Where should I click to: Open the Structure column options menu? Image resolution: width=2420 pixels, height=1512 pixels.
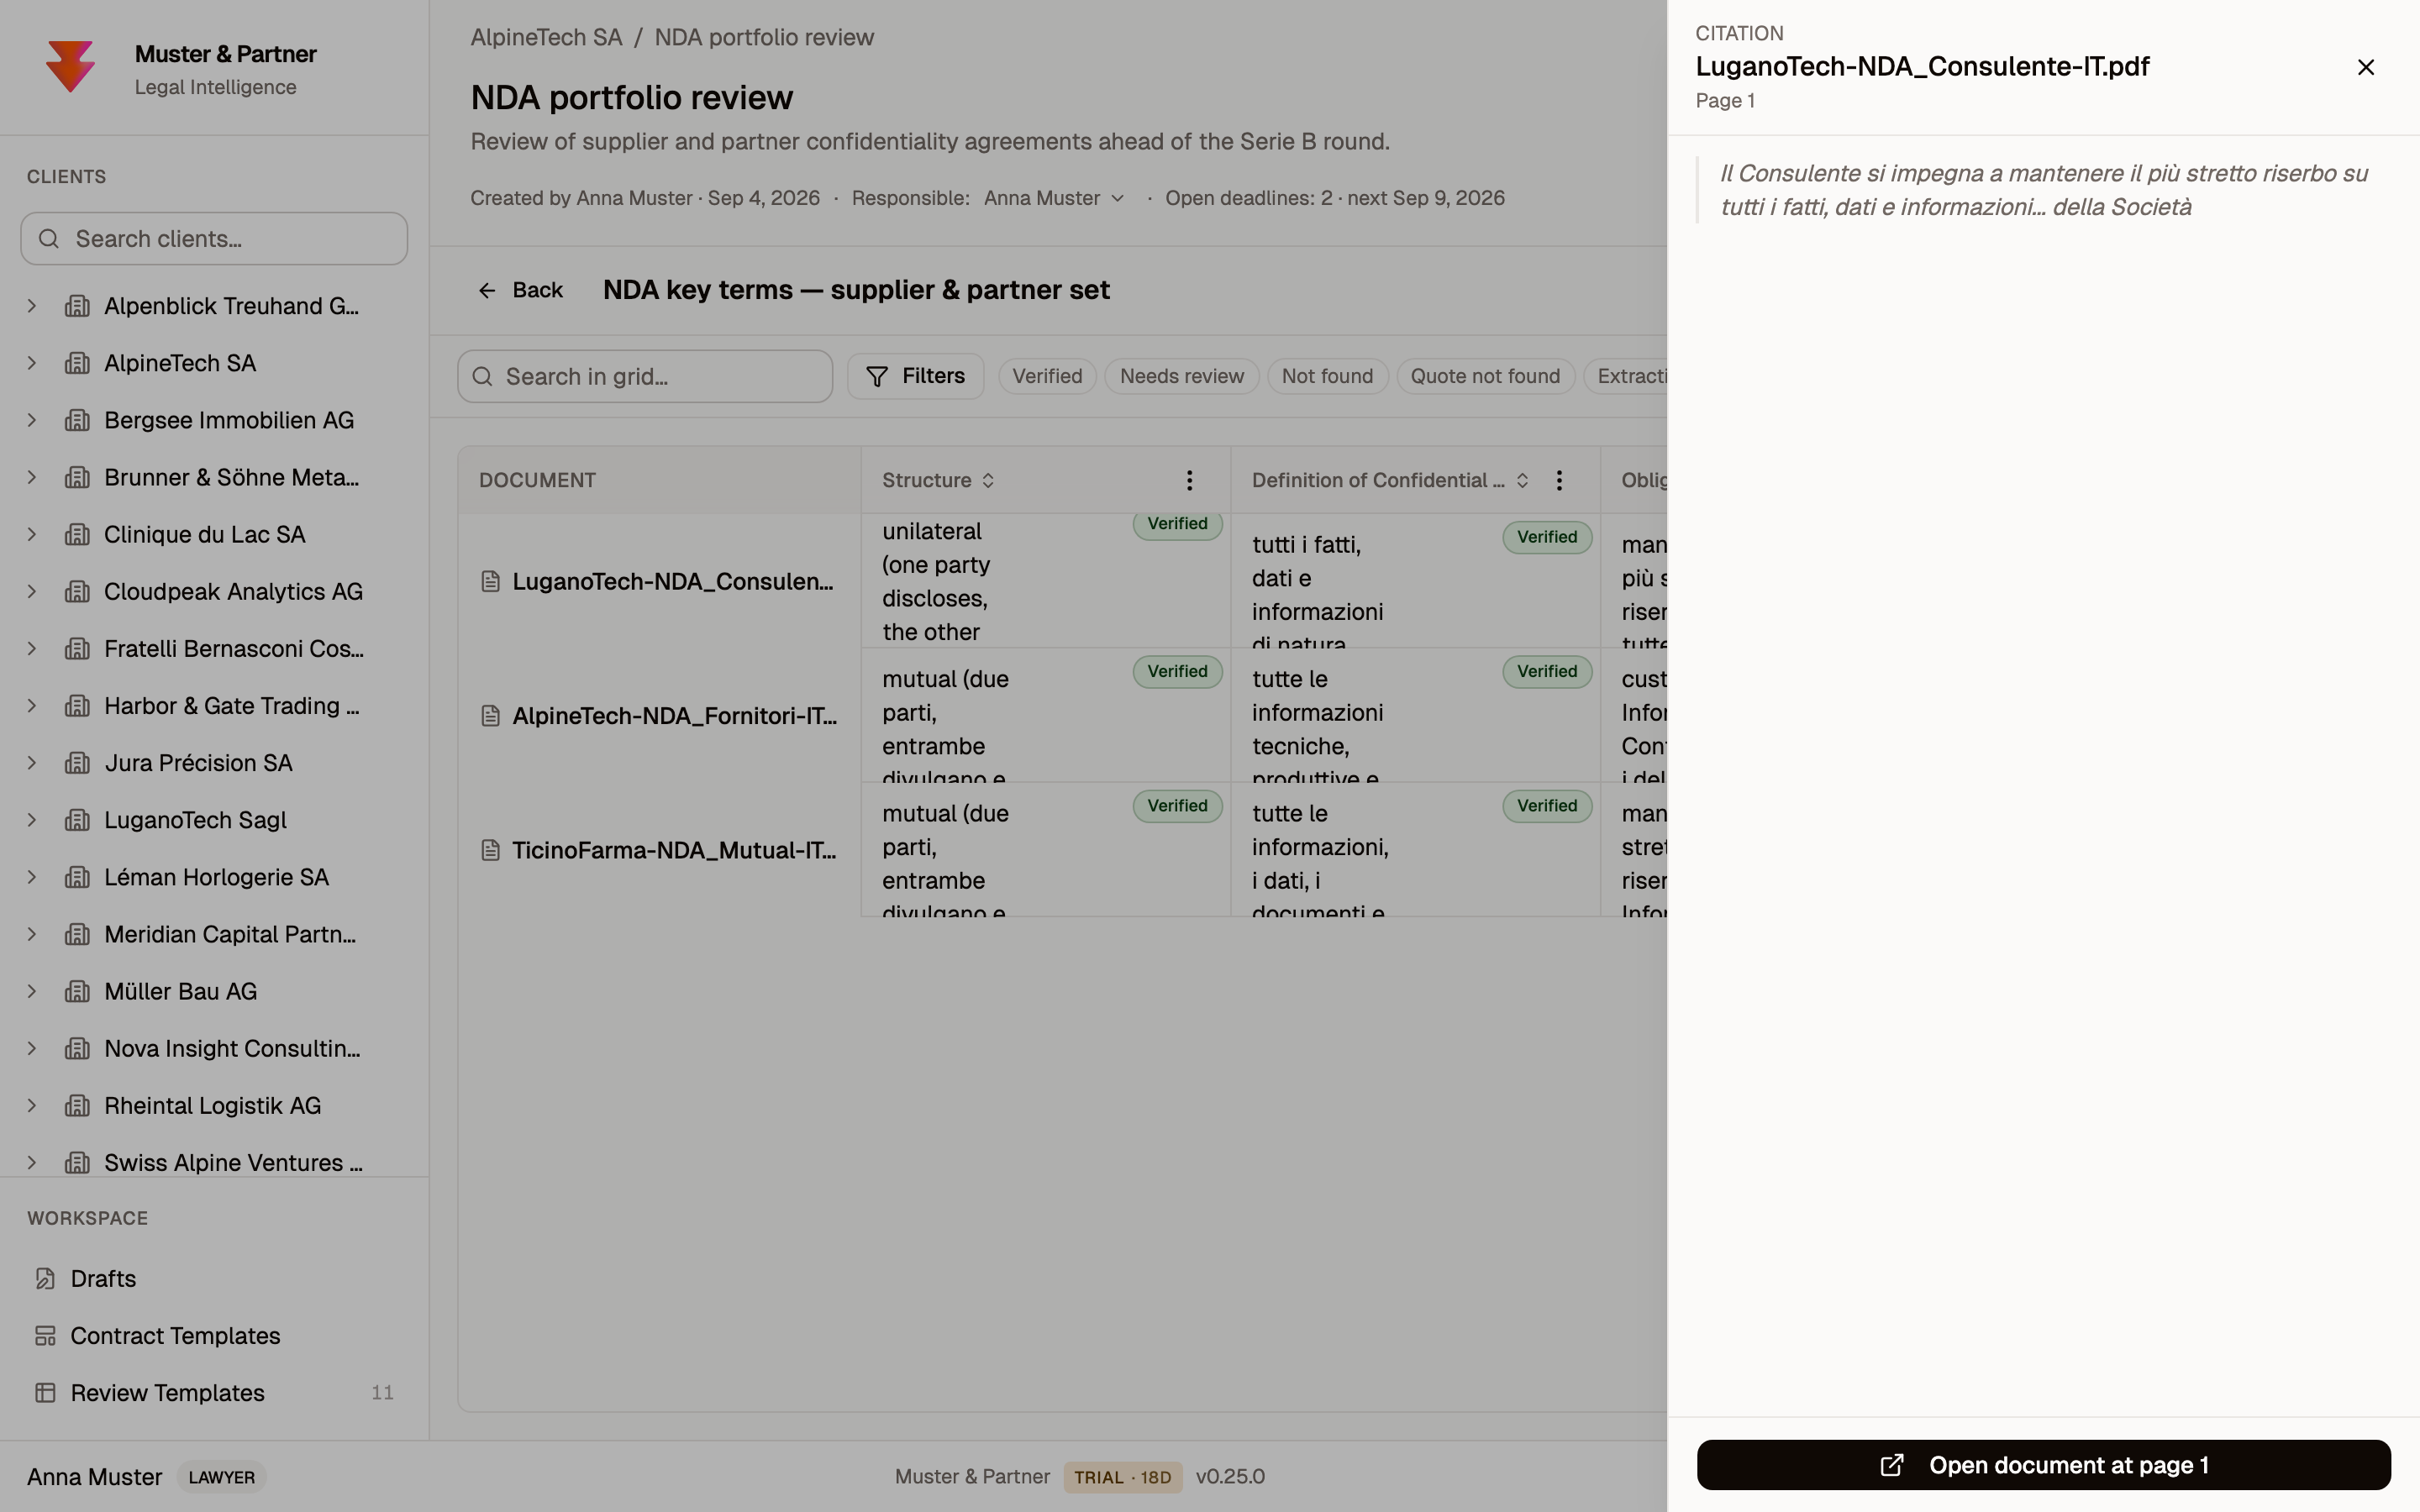pos(1189,480)
